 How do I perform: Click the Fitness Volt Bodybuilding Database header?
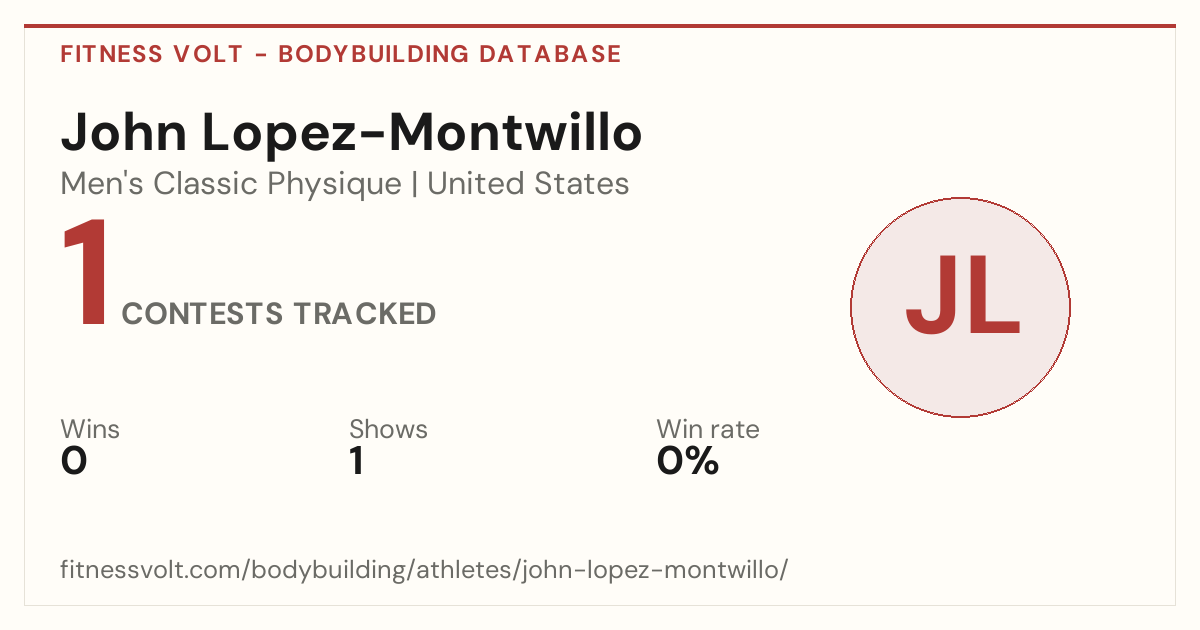pos(341,54)
